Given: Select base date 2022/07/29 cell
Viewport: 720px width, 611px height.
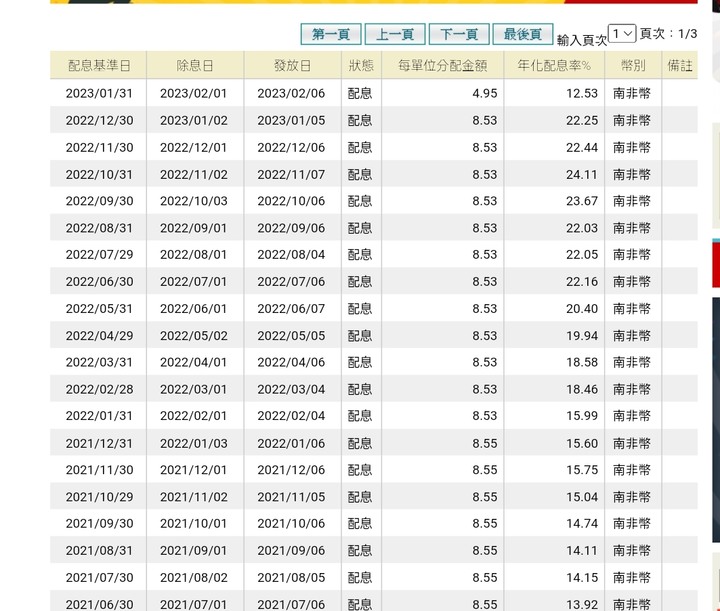Looking at the screenshot, I should [99, 254].
